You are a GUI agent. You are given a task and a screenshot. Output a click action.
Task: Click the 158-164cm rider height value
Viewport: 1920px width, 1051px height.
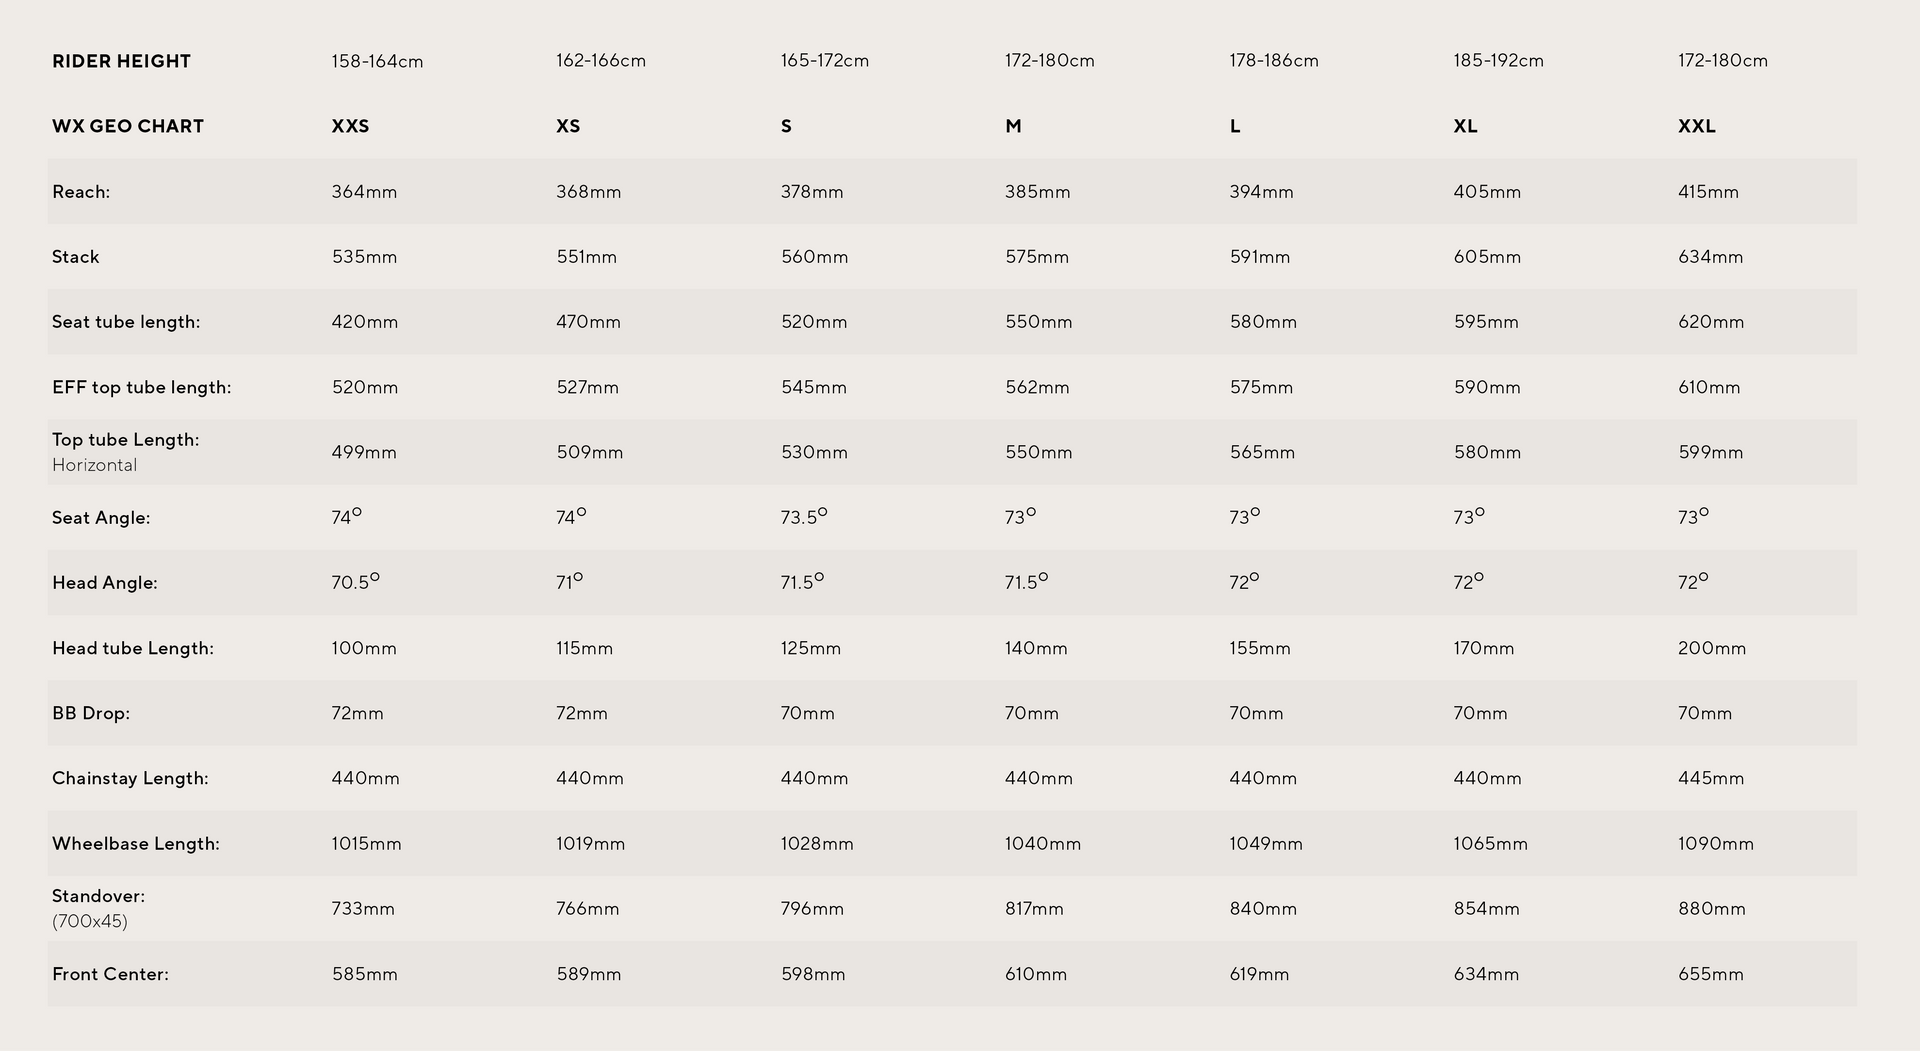[x=377, y=61]
